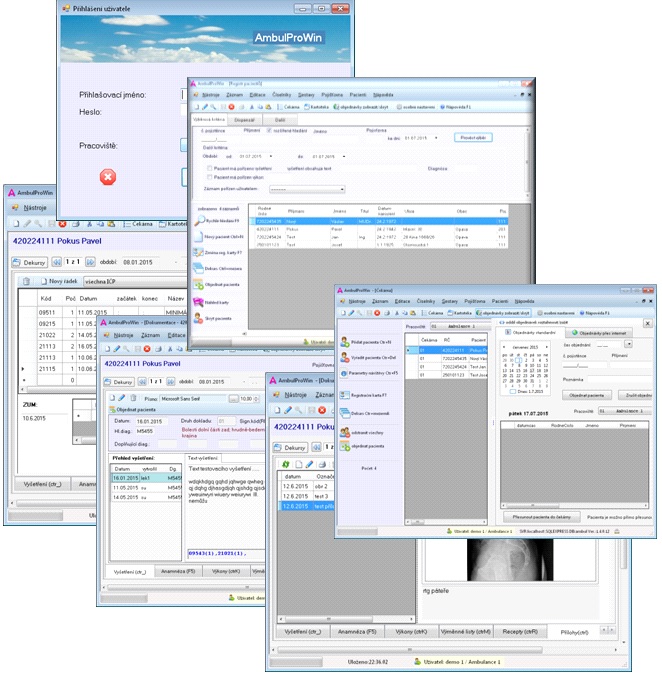662x673 pixels.
Task: Open Recepty (ctrlR) tab in front Dokumentace
Action: click(520, 632)
